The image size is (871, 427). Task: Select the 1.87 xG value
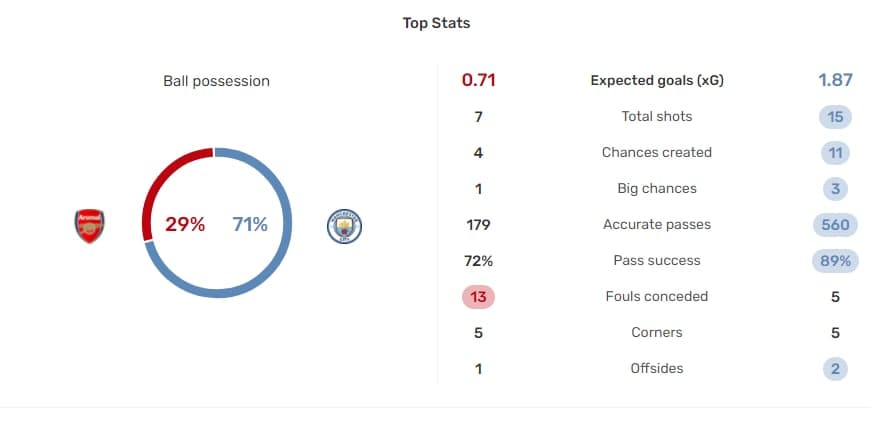835,80
